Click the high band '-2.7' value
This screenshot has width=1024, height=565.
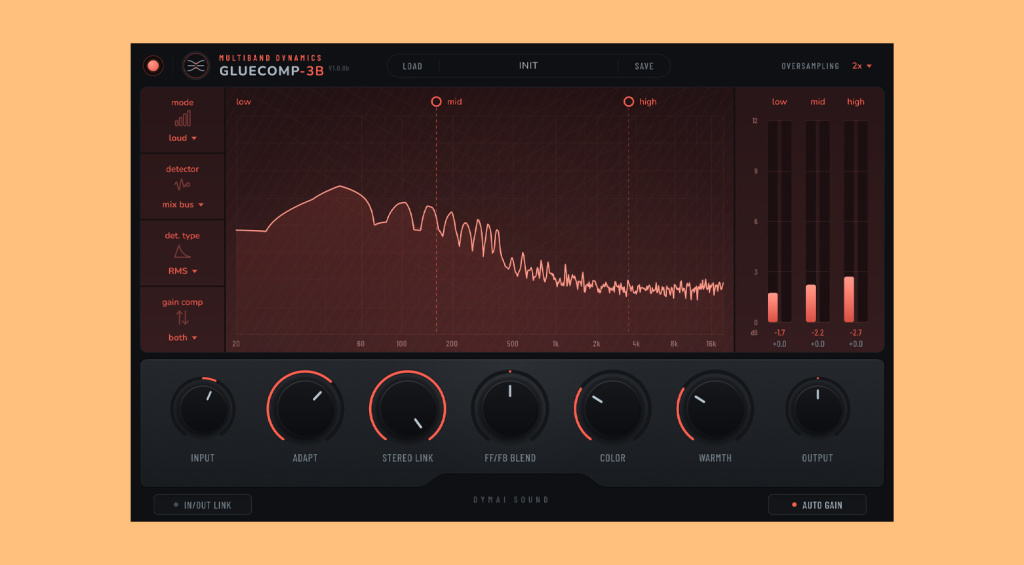coord(856,333)
